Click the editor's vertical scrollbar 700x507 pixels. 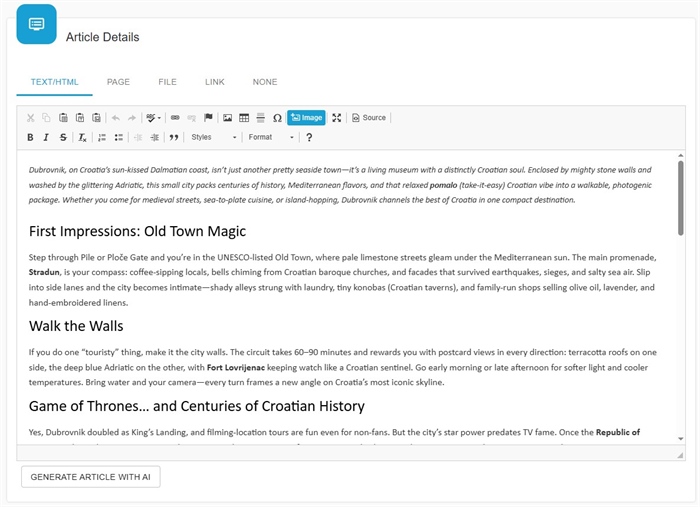[680, 200]
